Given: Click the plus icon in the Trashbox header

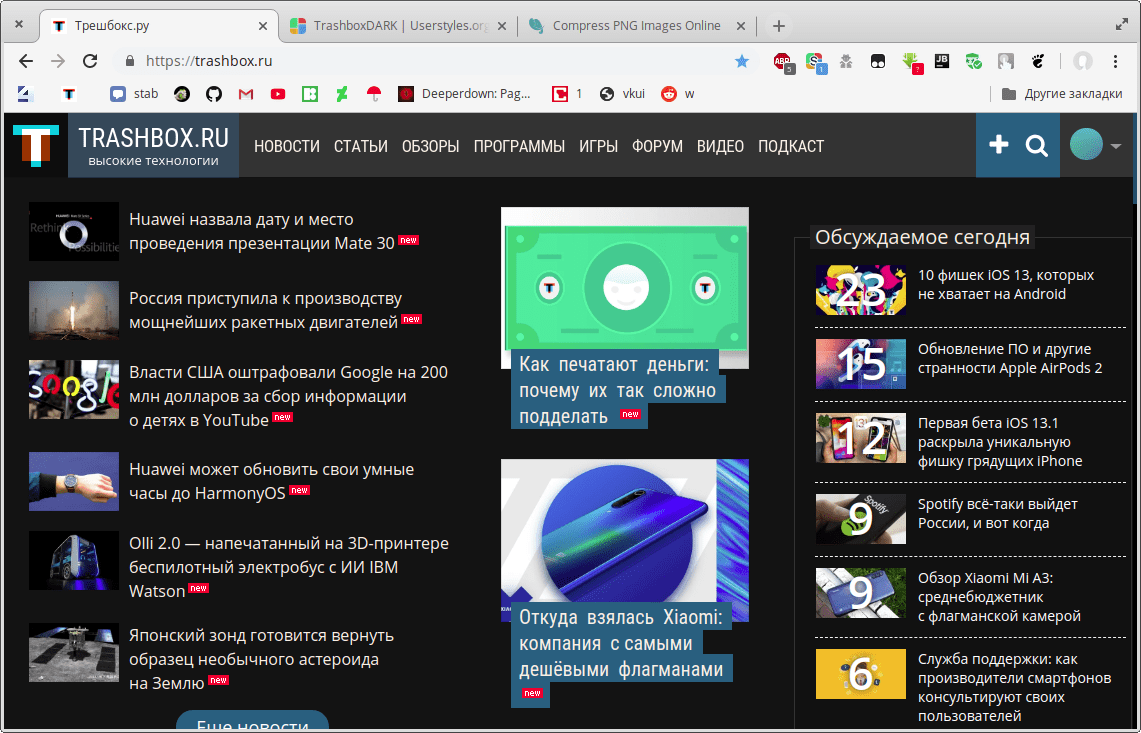Looking at the screenshot, I should click(x=998, y=146).
